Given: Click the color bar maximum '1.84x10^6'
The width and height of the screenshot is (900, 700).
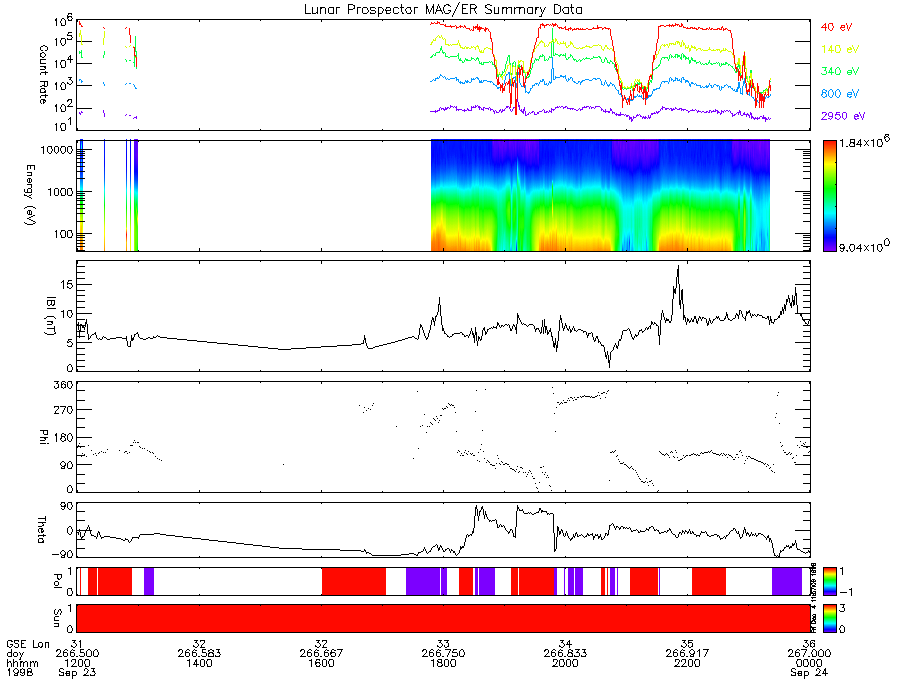Looking at the screenshot, I should [864, 142].
